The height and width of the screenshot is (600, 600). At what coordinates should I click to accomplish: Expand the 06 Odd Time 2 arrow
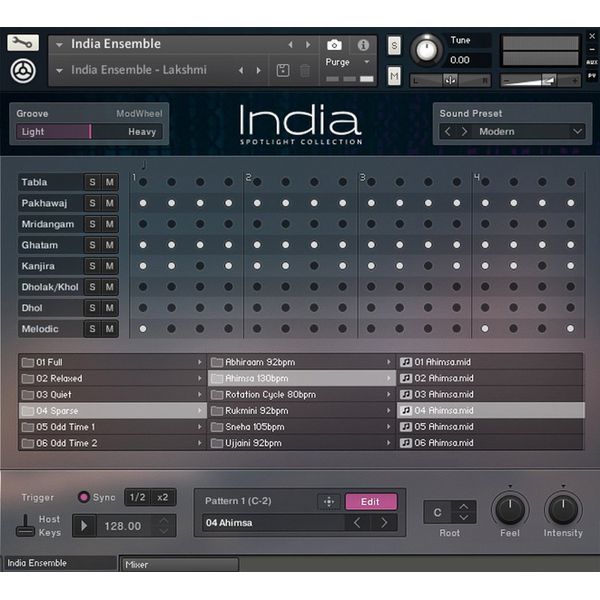pyautogui.click(x=199, y=443)
